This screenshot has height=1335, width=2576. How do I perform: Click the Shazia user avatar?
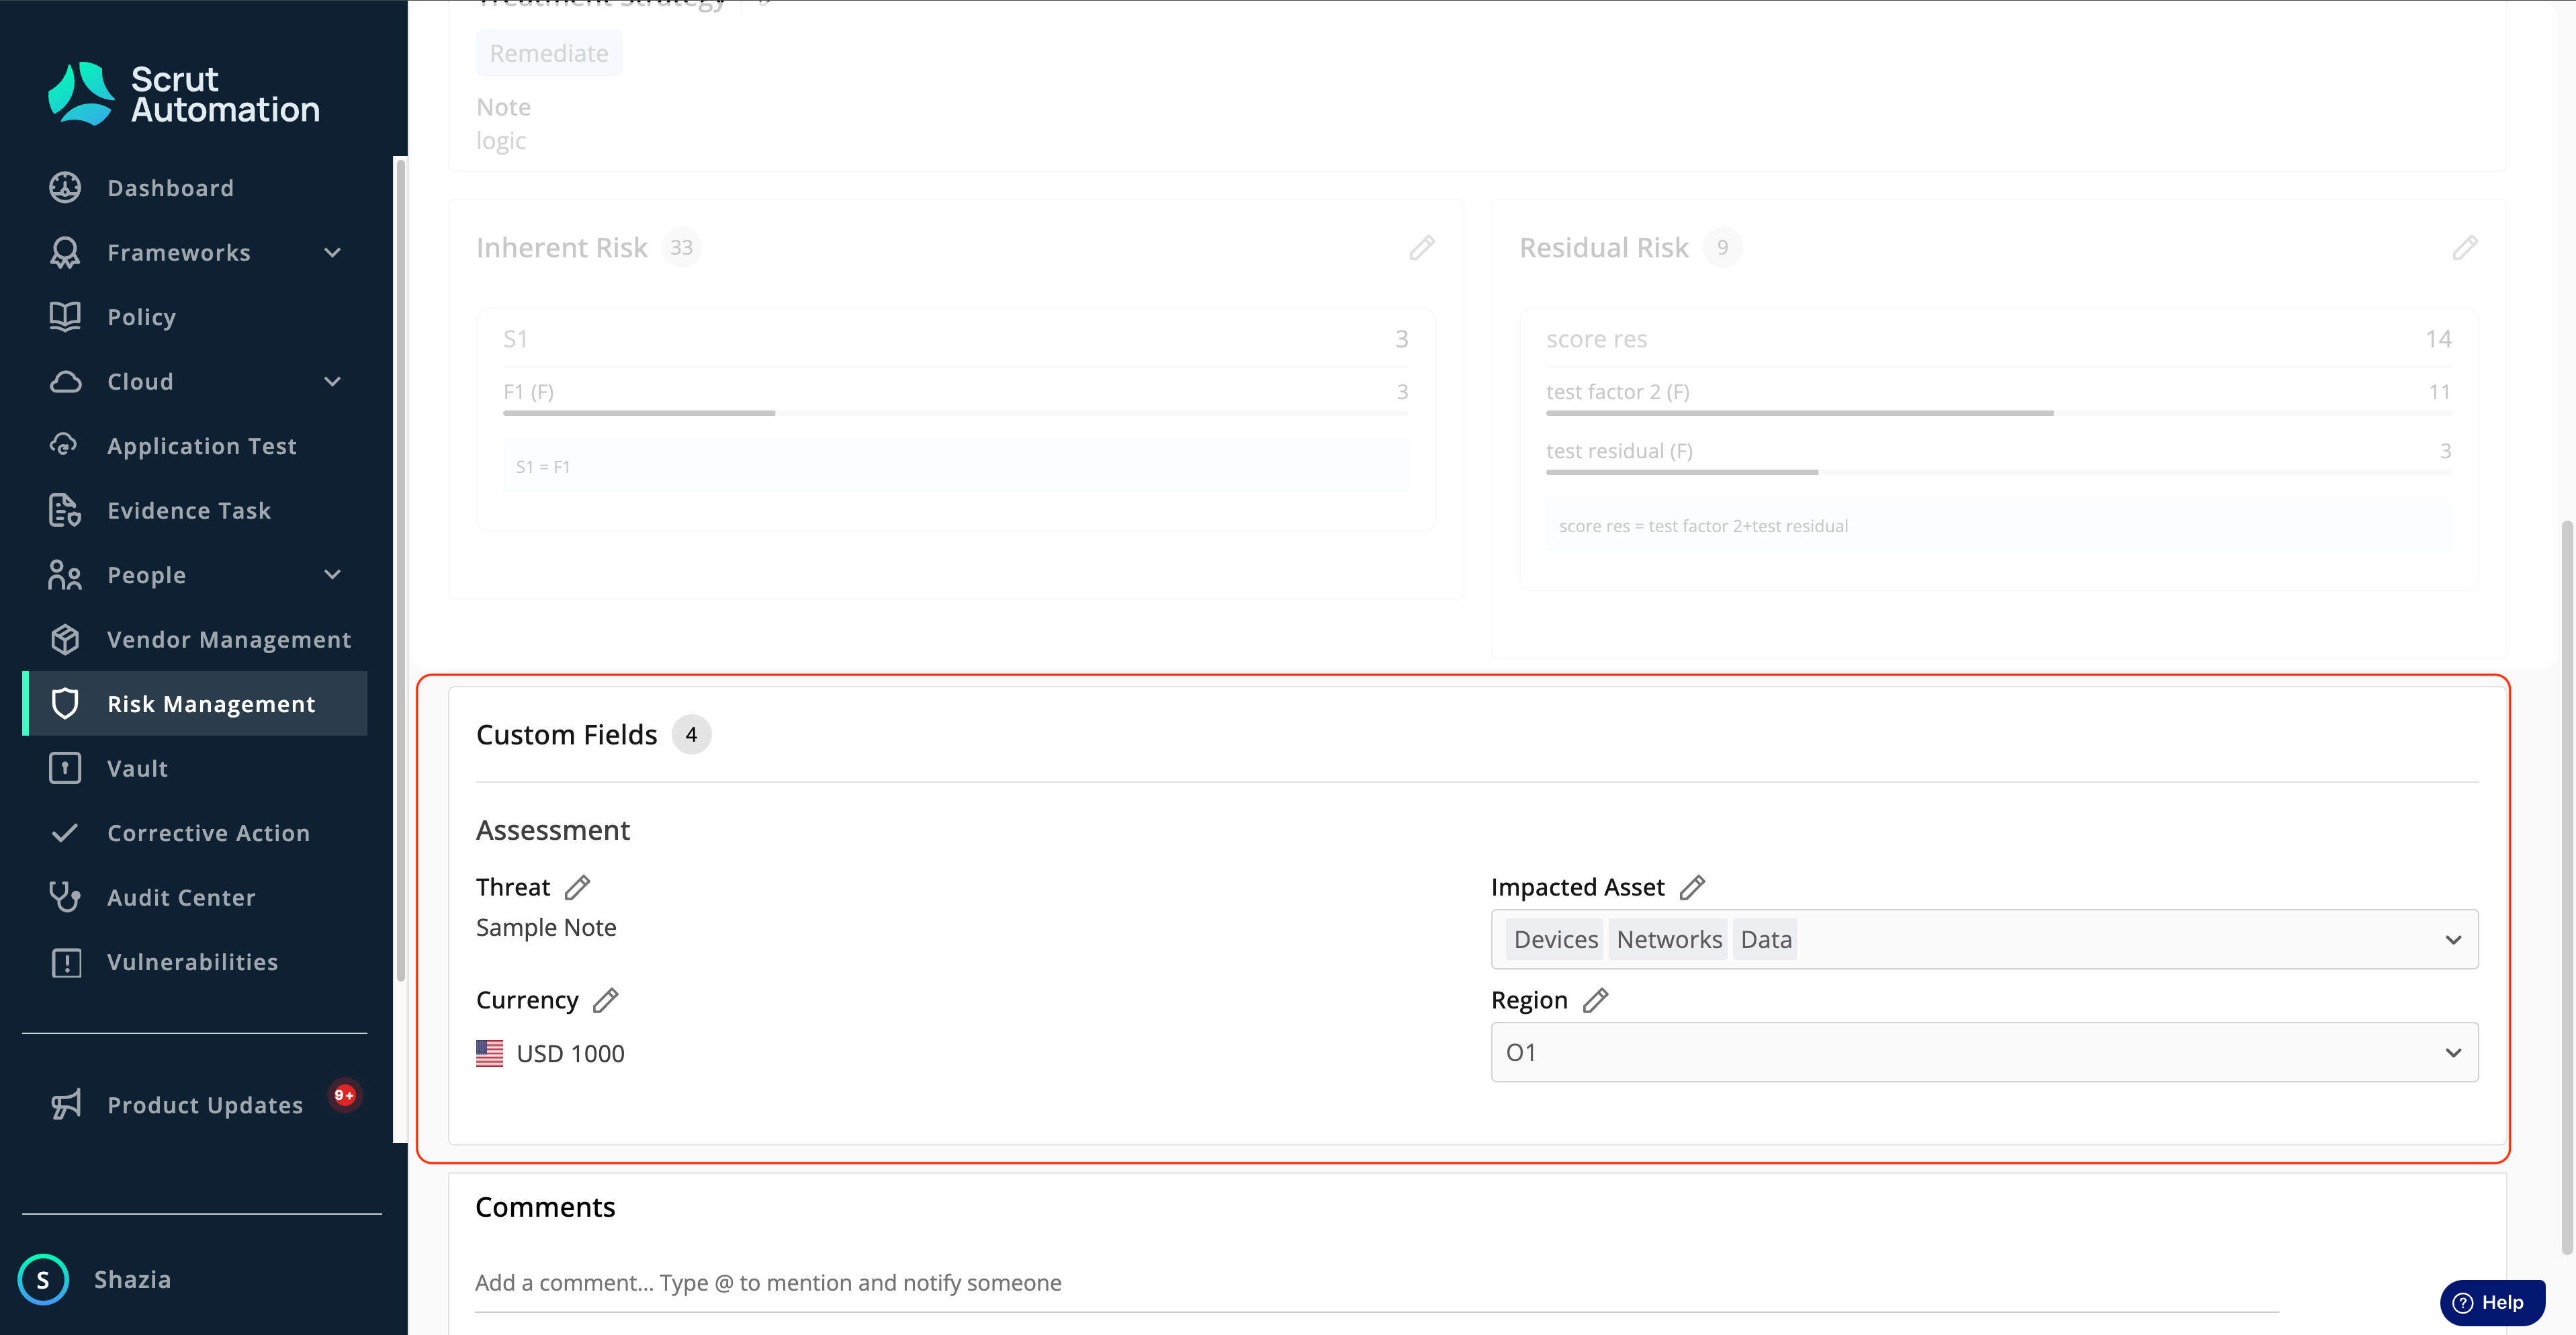43,1279
